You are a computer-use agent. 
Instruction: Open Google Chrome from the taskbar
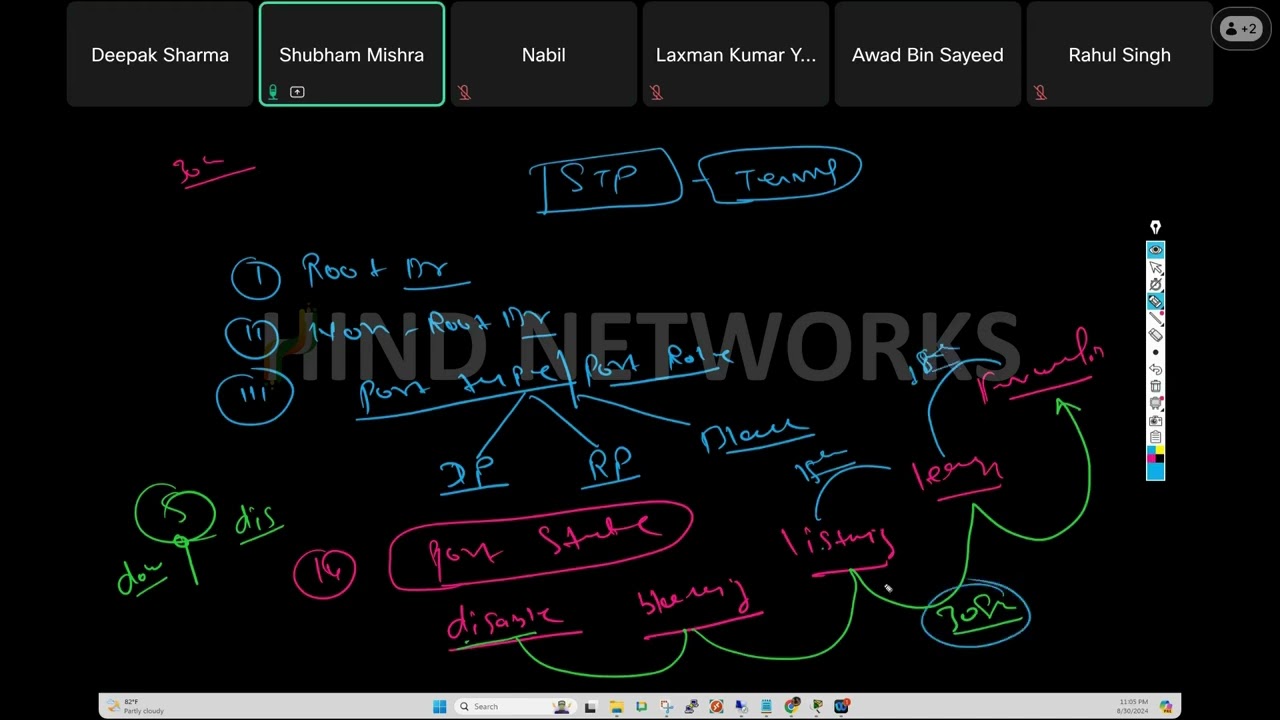pyautogui.click(x=791, y=706)
